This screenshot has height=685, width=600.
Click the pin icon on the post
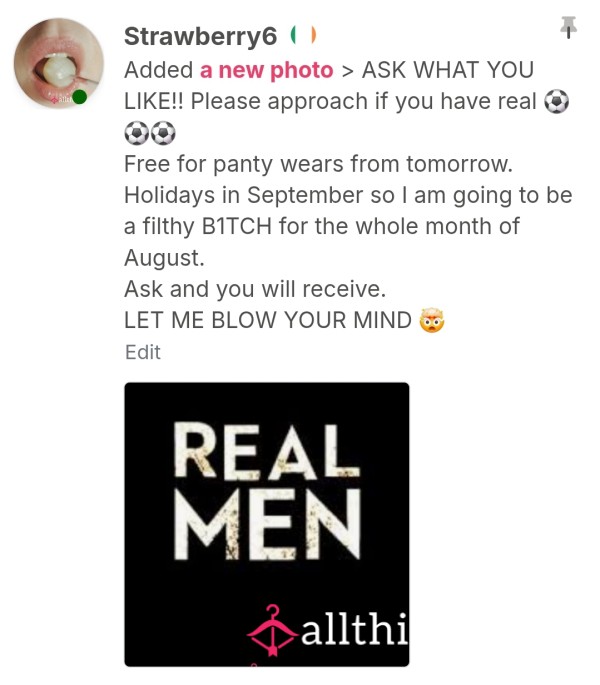(568, 27)
